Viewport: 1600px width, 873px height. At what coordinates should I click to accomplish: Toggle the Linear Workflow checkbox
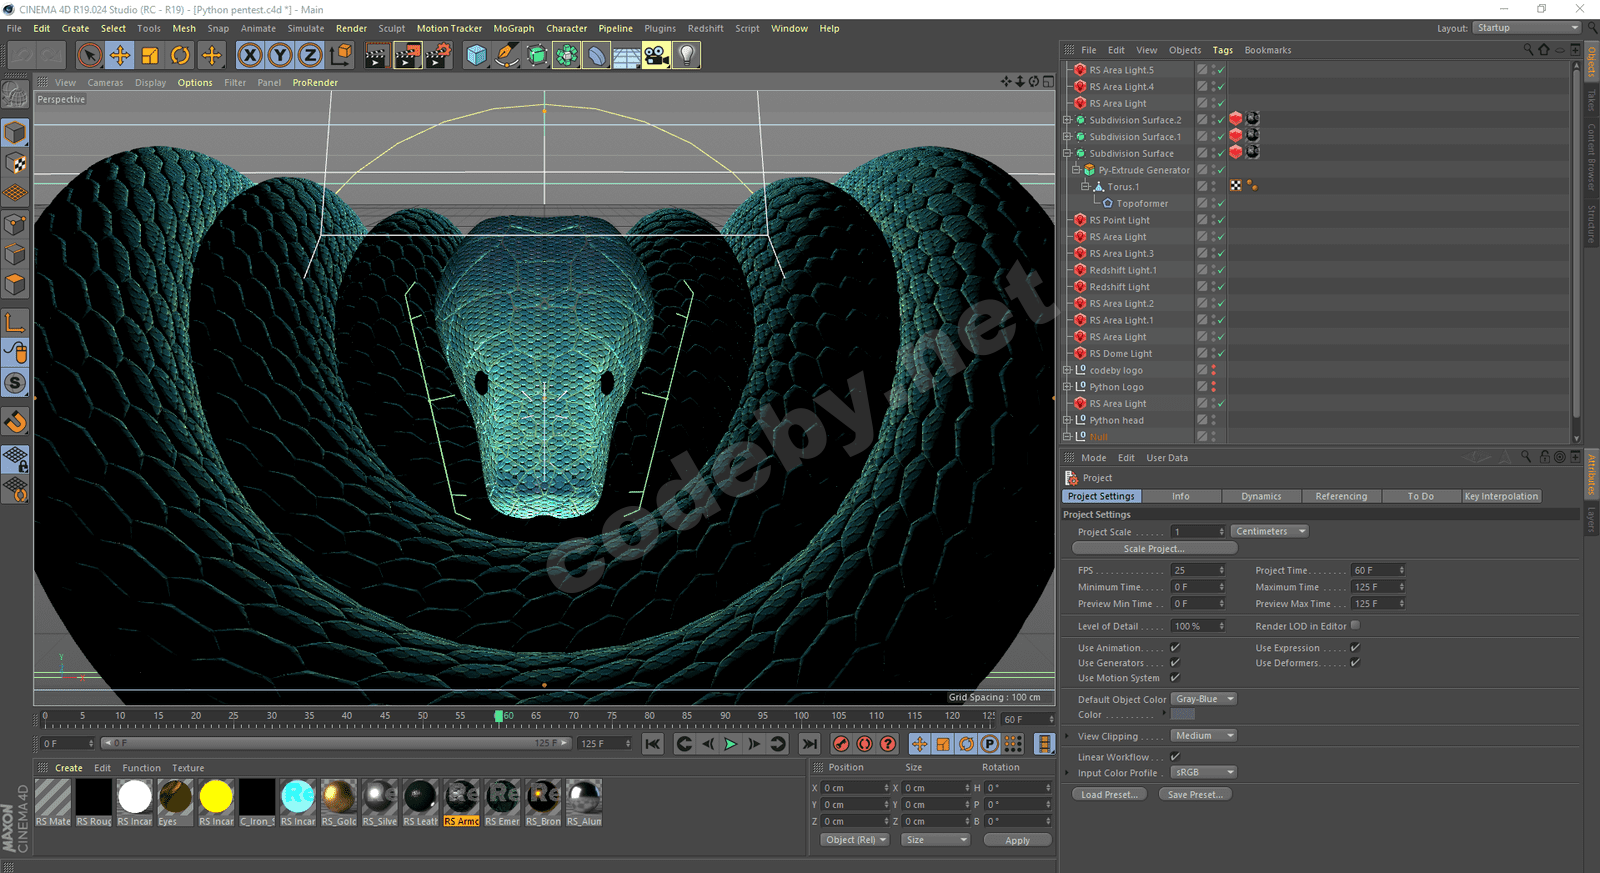1175,757
